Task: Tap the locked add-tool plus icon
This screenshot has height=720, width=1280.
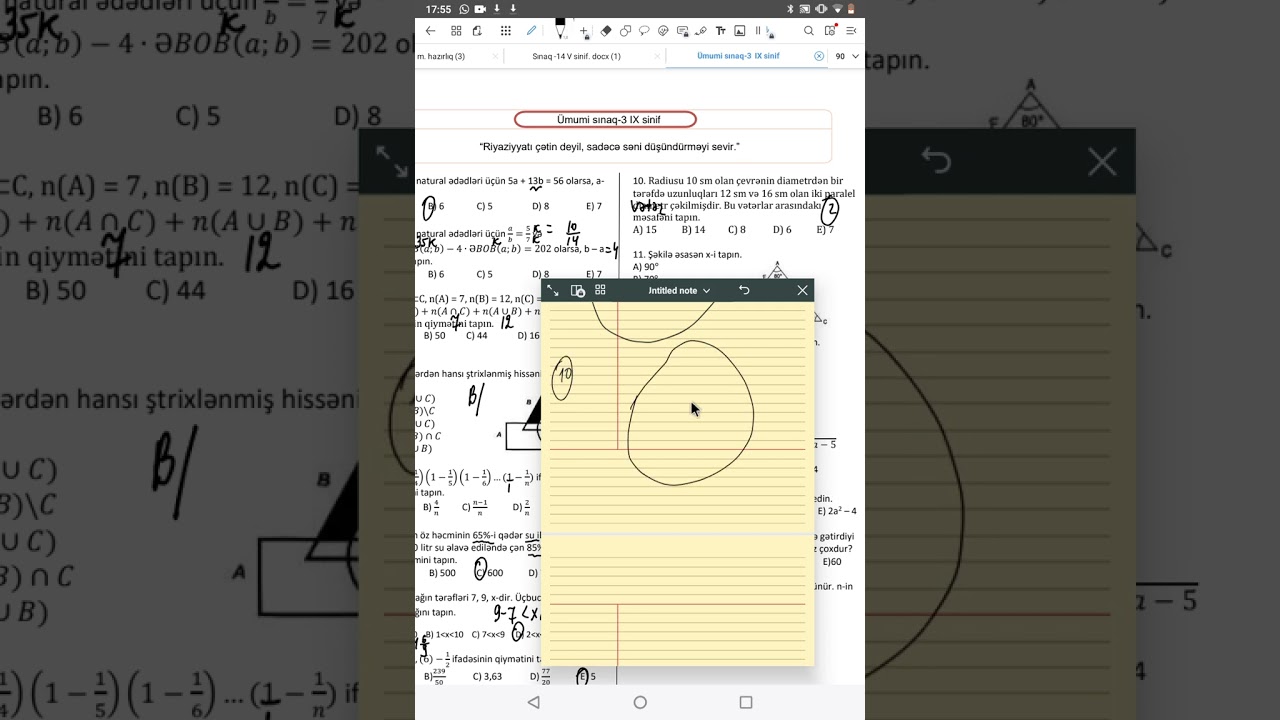Action: (x=584, y=32)
